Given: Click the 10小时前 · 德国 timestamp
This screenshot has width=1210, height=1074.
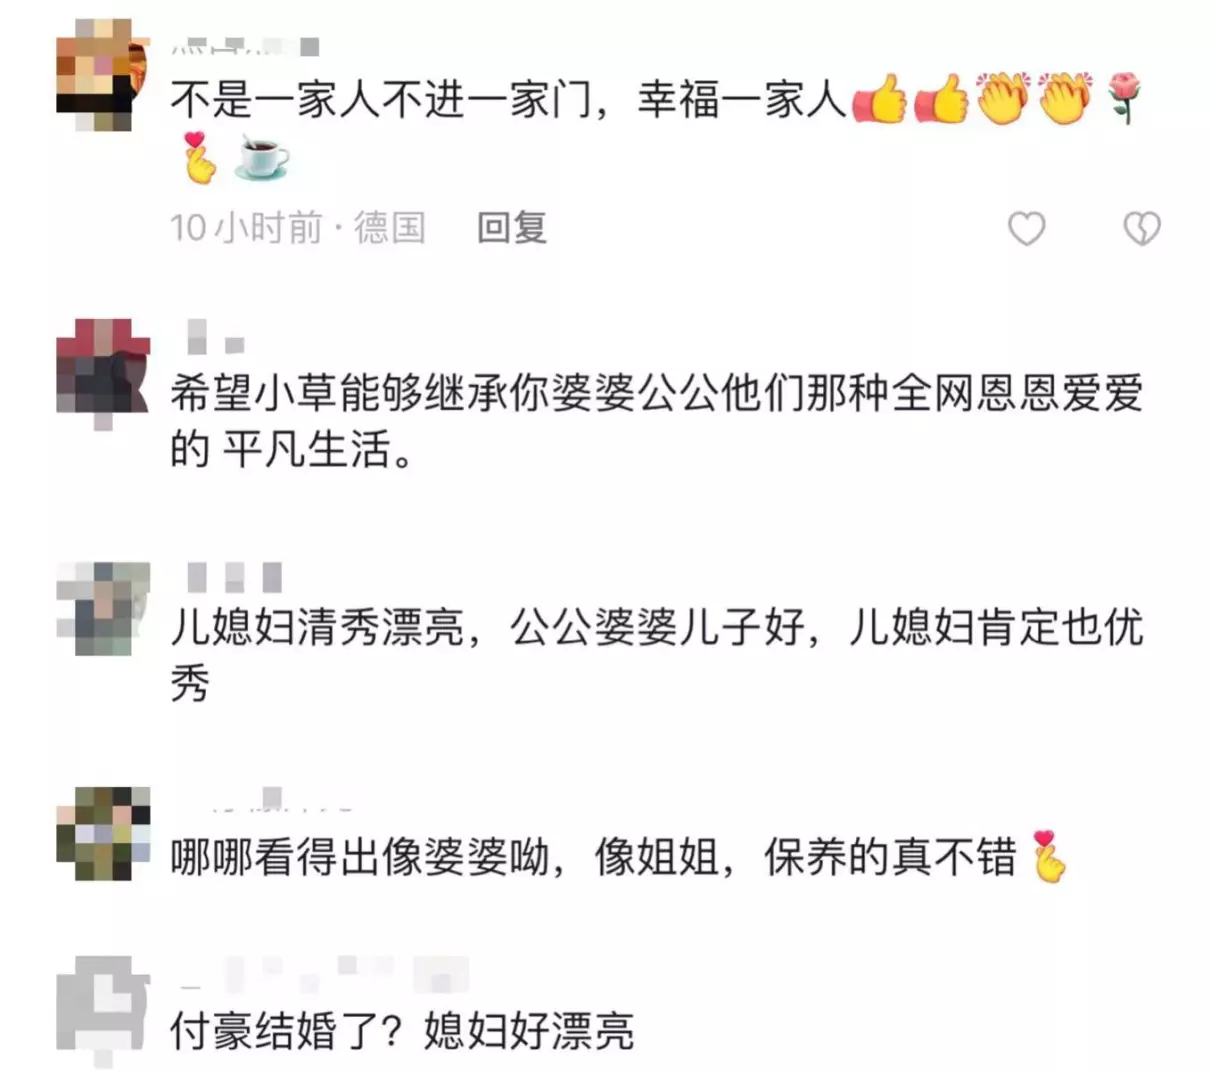Looking at the screenshot, I should (x=298, y=228).
